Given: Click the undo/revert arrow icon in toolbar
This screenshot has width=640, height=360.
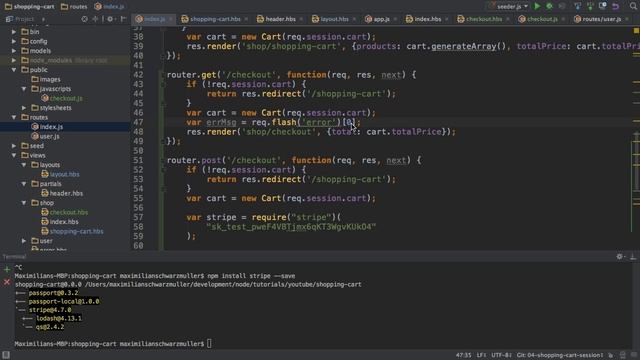Looking at the screenshot, I should [615, 6].
